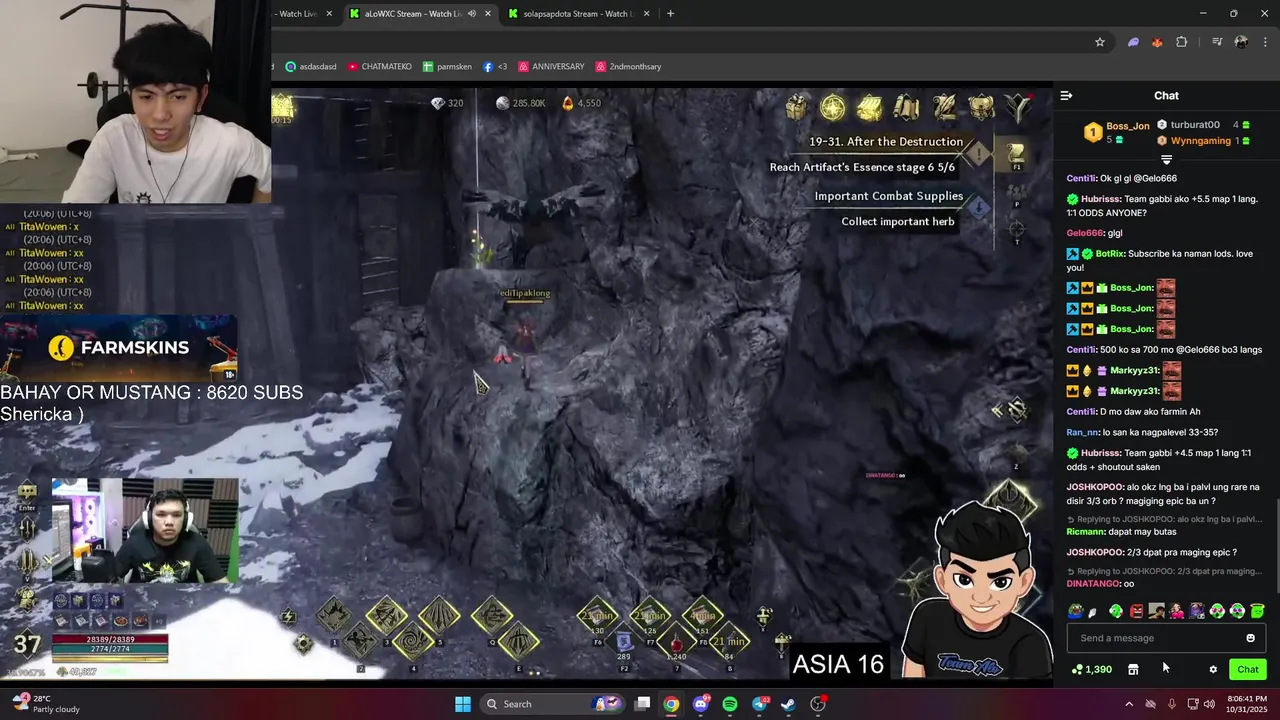Mute the aLoWXC Stream tab audio
The height and width of the screenshot is (720, 1280).
(472, 14)
